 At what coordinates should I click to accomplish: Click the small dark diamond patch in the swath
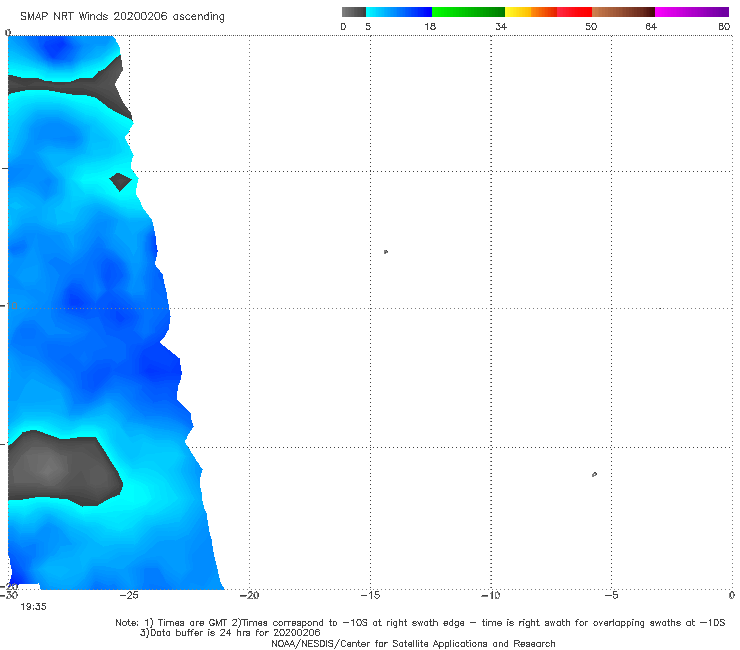(x=120, y=182)
